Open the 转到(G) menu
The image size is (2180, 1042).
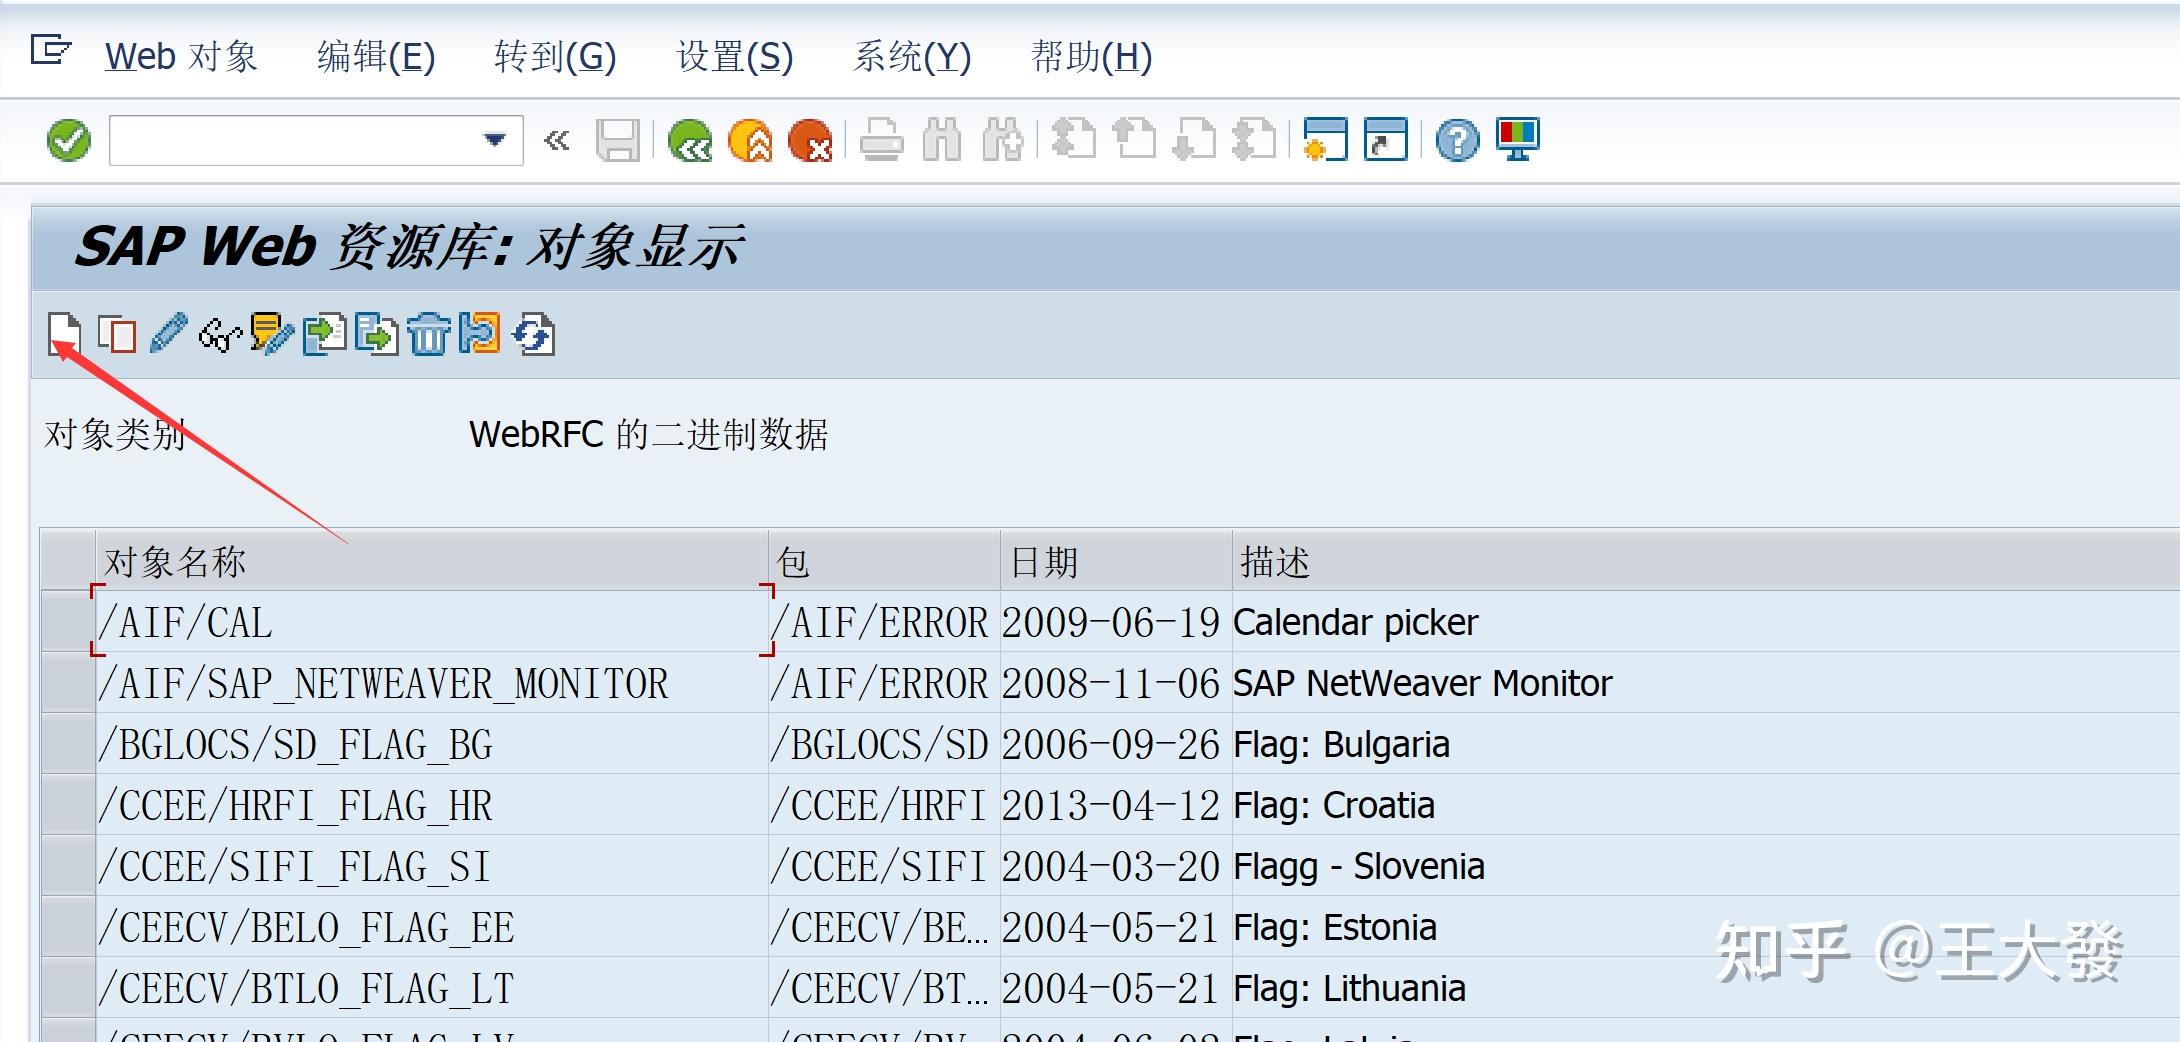coord(554,57)
